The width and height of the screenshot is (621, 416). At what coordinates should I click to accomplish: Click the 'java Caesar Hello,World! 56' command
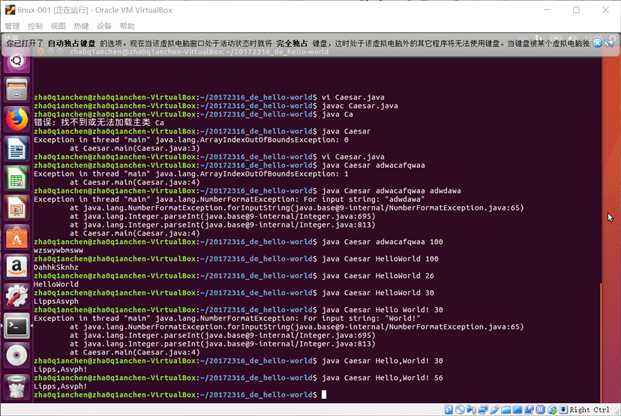click(382, 378)
